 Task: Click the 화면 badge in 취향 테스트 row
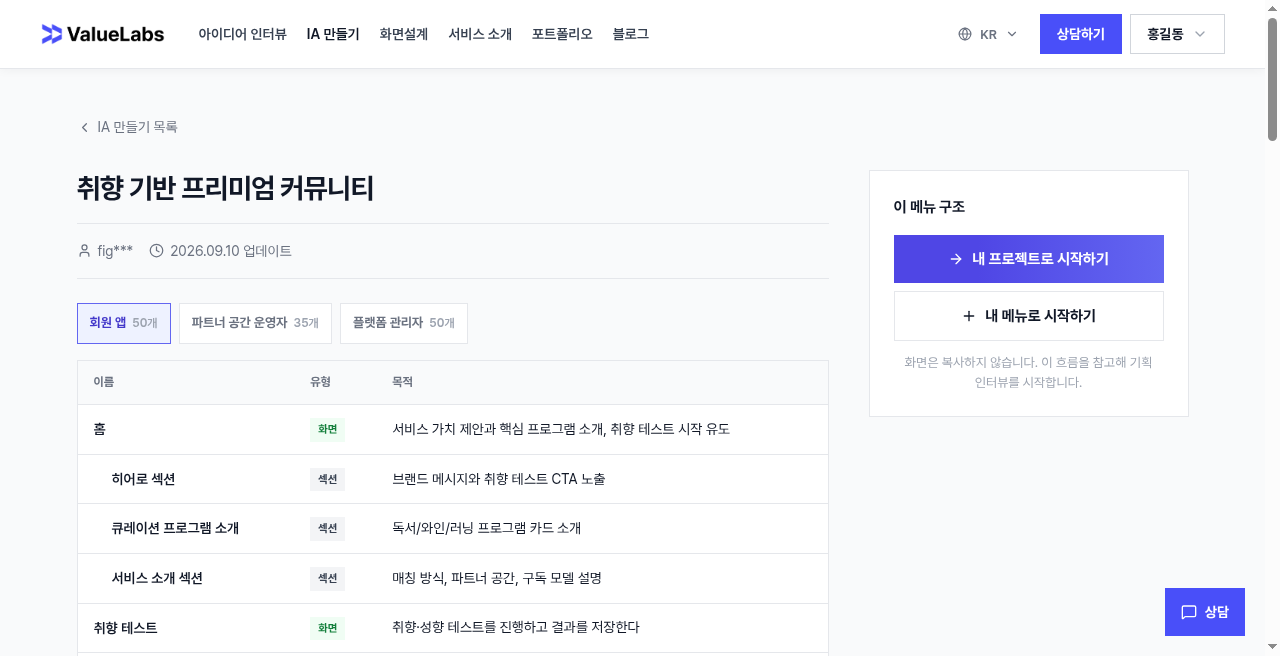pyautogui.click(x=327, y=628)
